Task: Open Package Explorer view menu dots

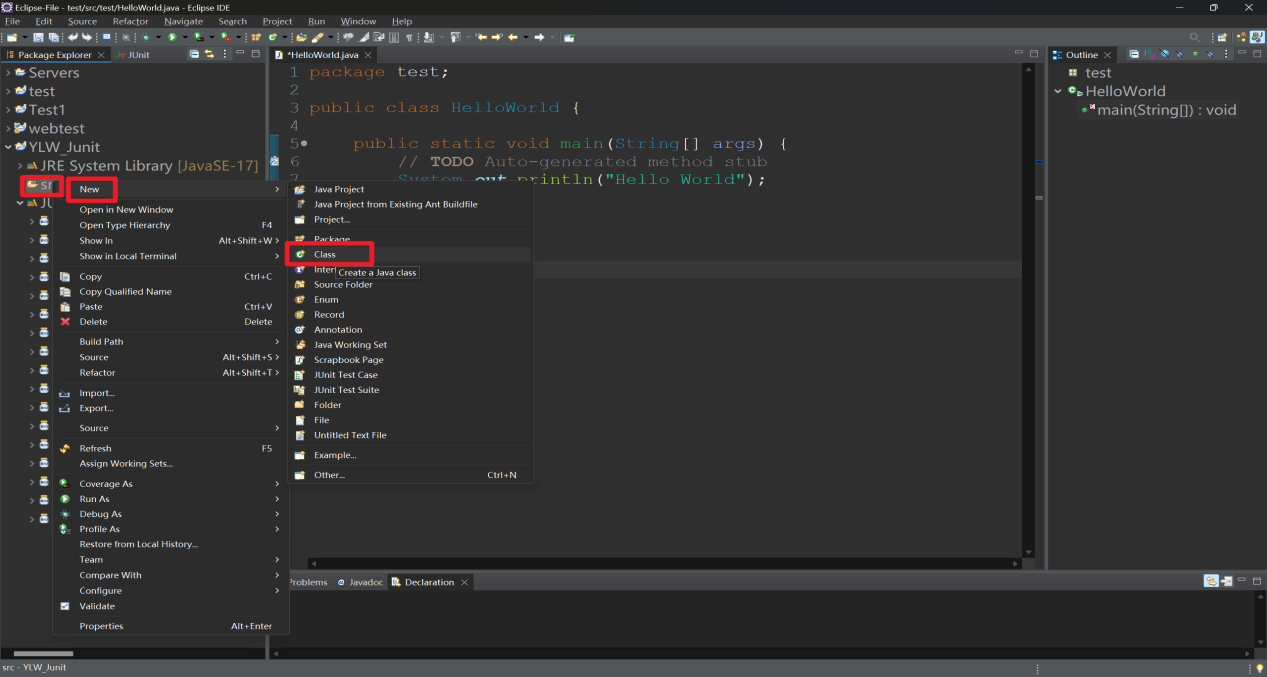Action: click(226, 54)
